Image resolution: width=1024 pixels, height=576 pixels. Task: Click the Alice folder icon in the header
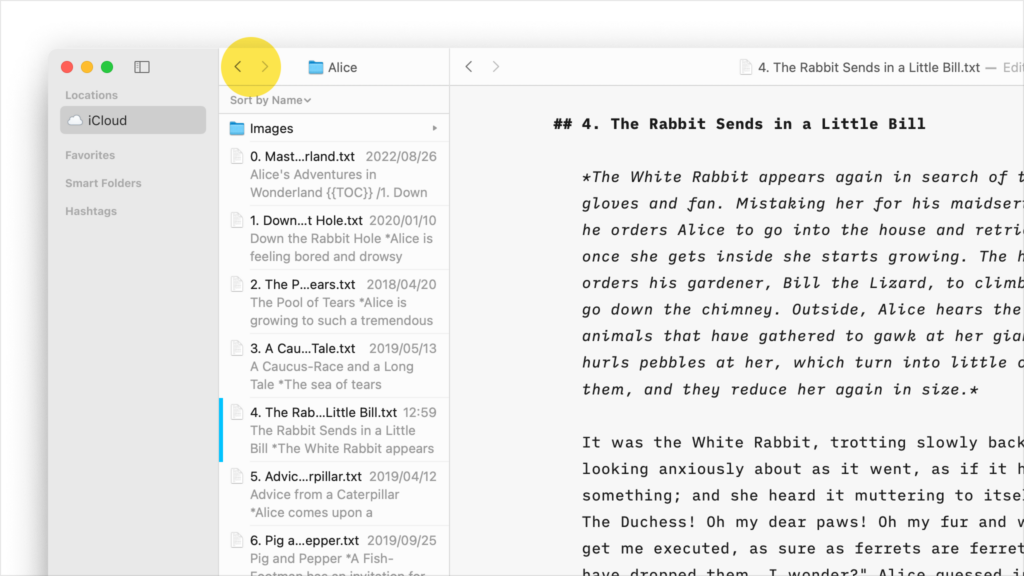click(x=315, y=67)
